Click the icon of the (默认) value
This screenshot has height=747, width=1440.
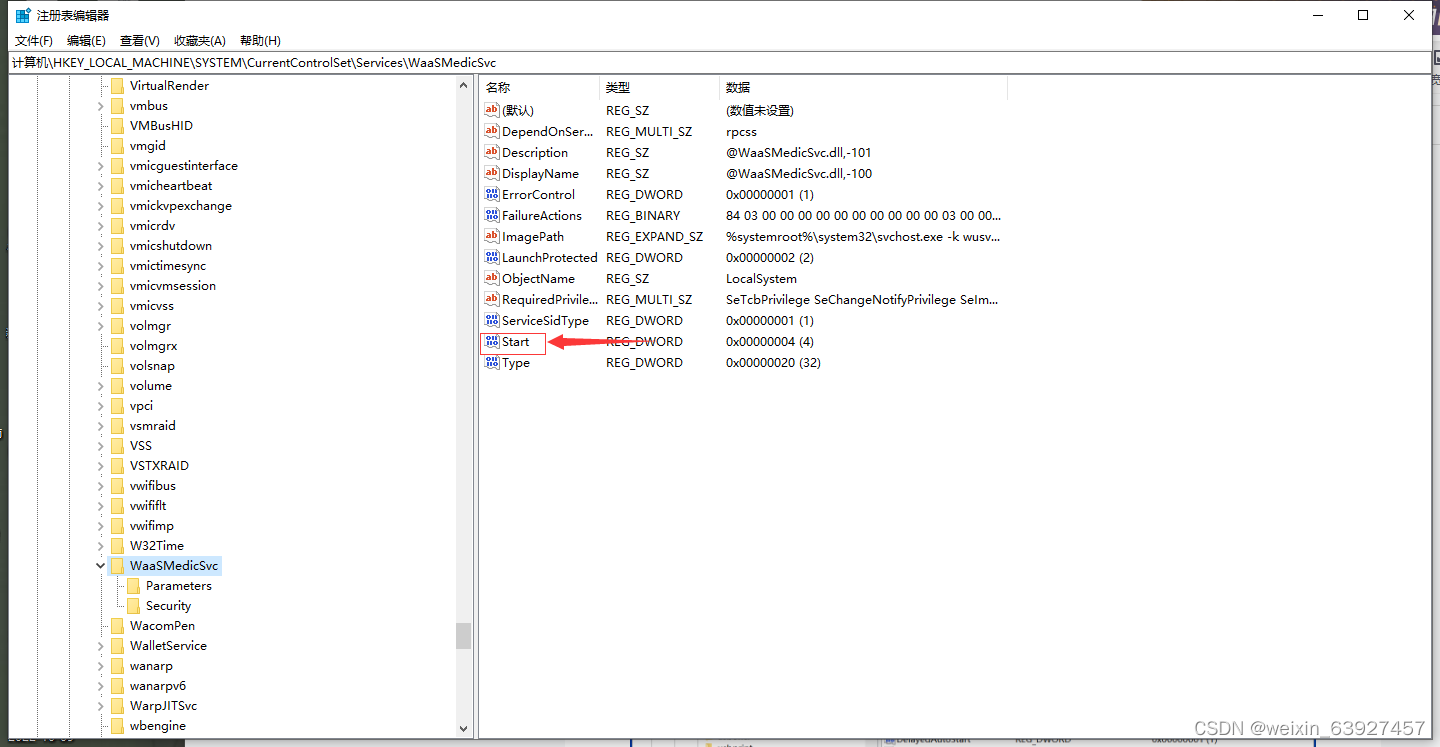pyautogui.click(x=491, y=110)
